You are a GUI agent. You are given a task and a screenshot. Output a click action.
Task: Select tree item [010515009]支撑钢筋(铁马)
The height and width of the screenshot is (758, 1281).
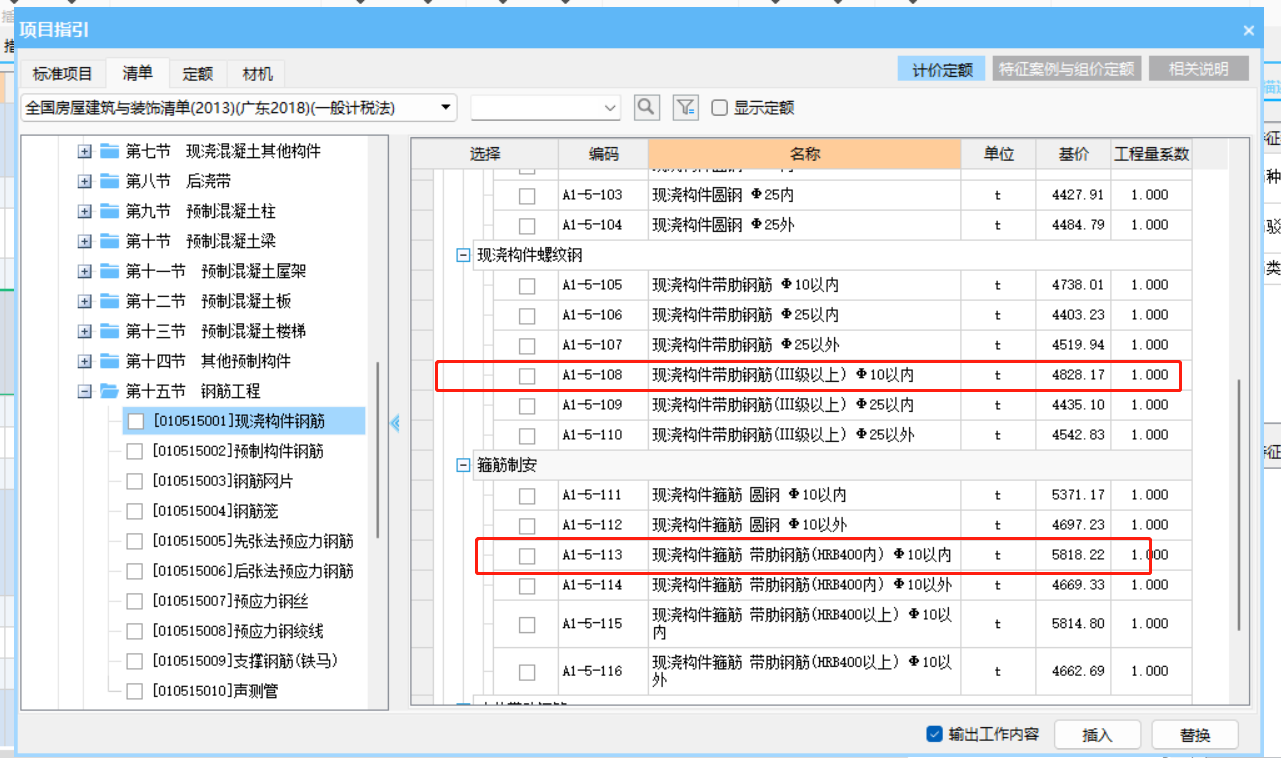point(248,661)
